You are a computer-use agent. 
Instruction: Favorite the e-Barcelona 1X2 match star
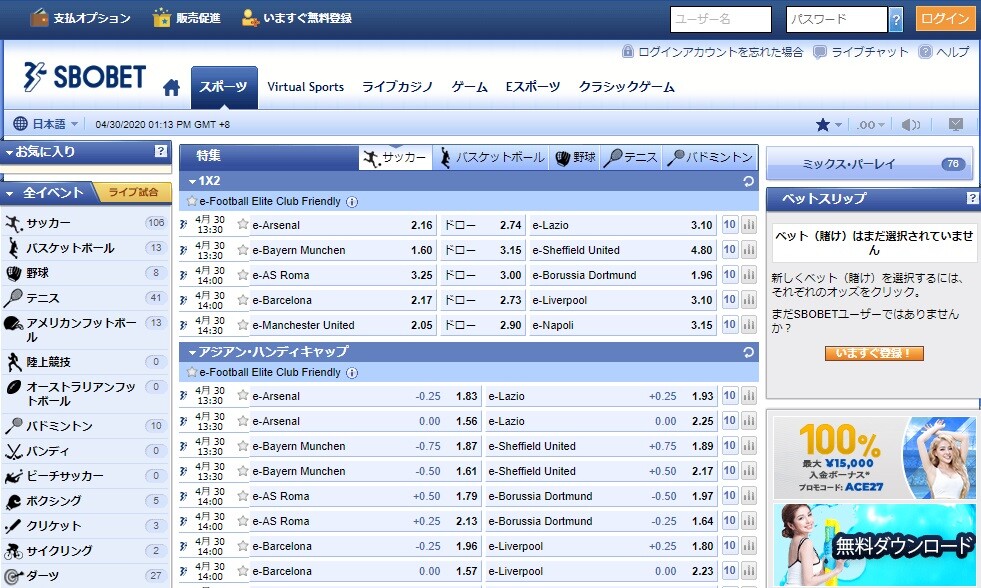243,299
